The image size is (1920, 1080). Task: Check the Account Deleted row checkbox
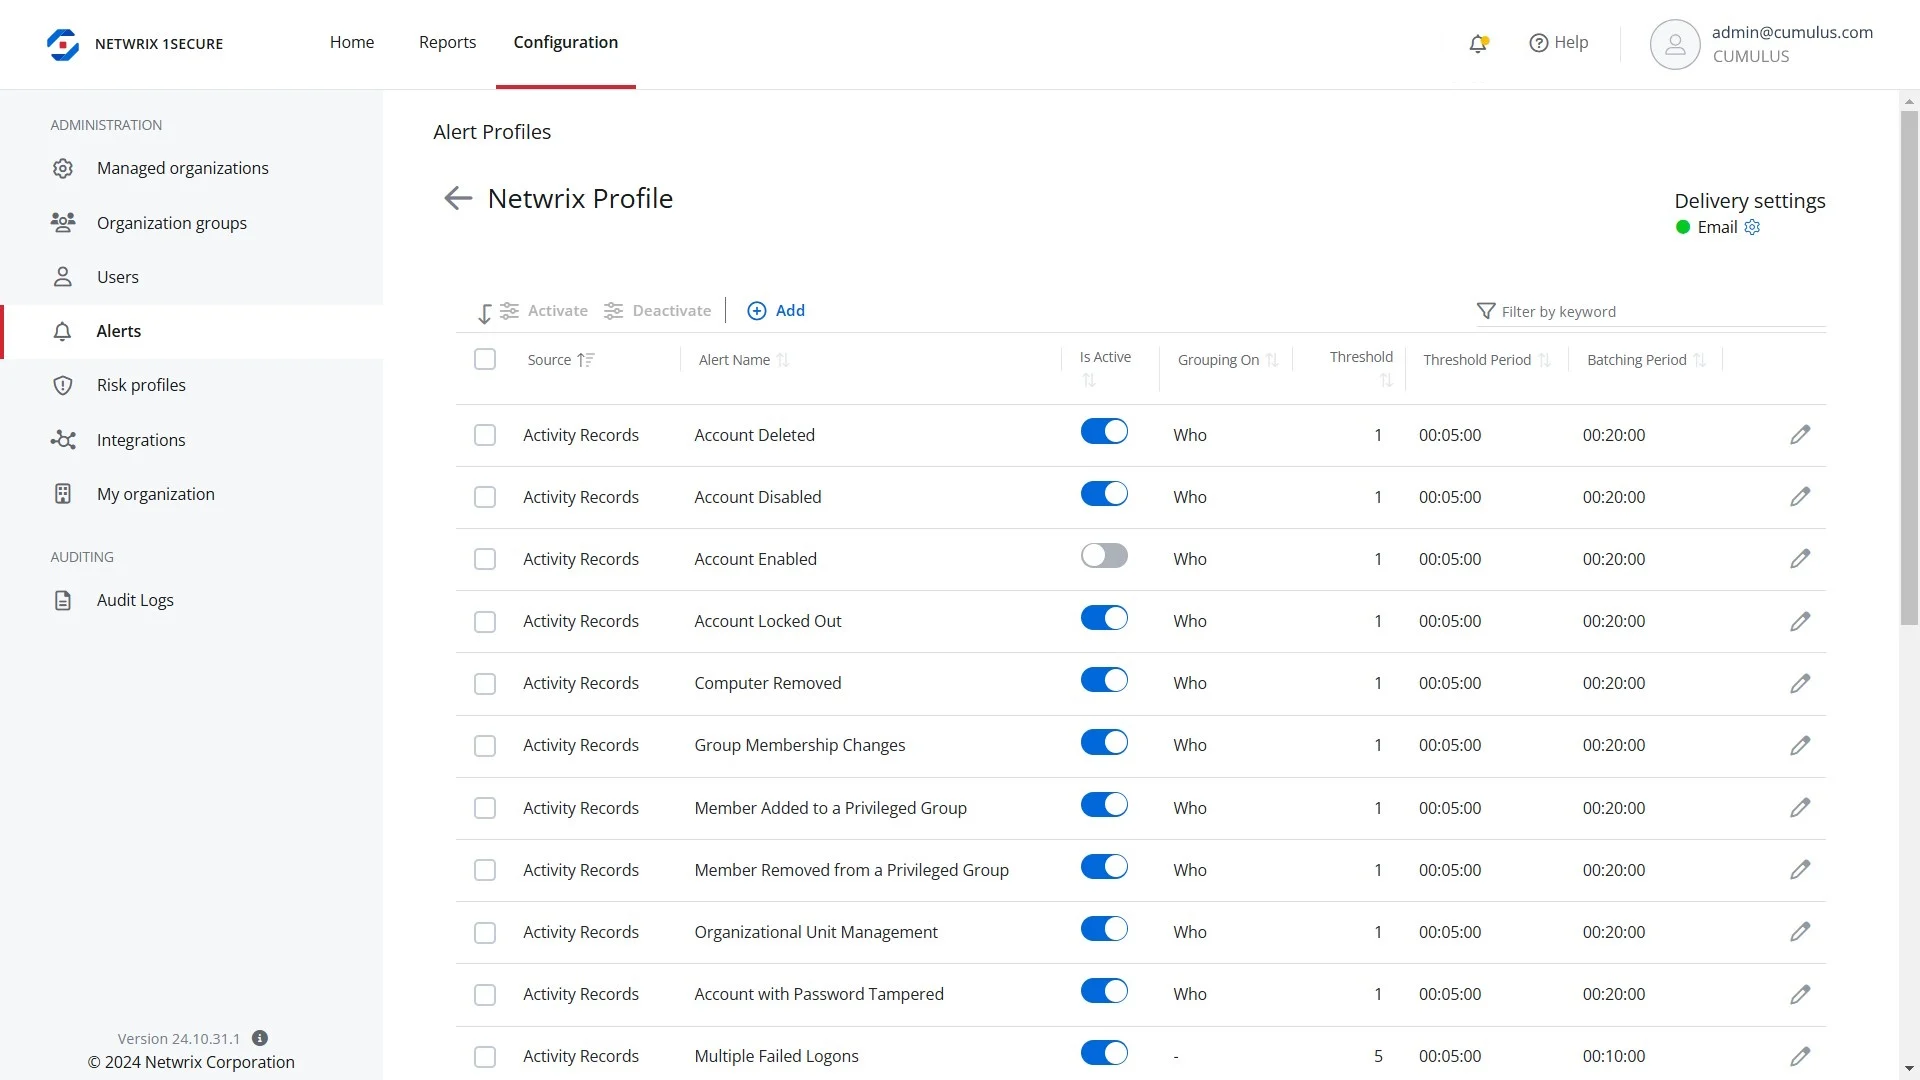point(485,435)
